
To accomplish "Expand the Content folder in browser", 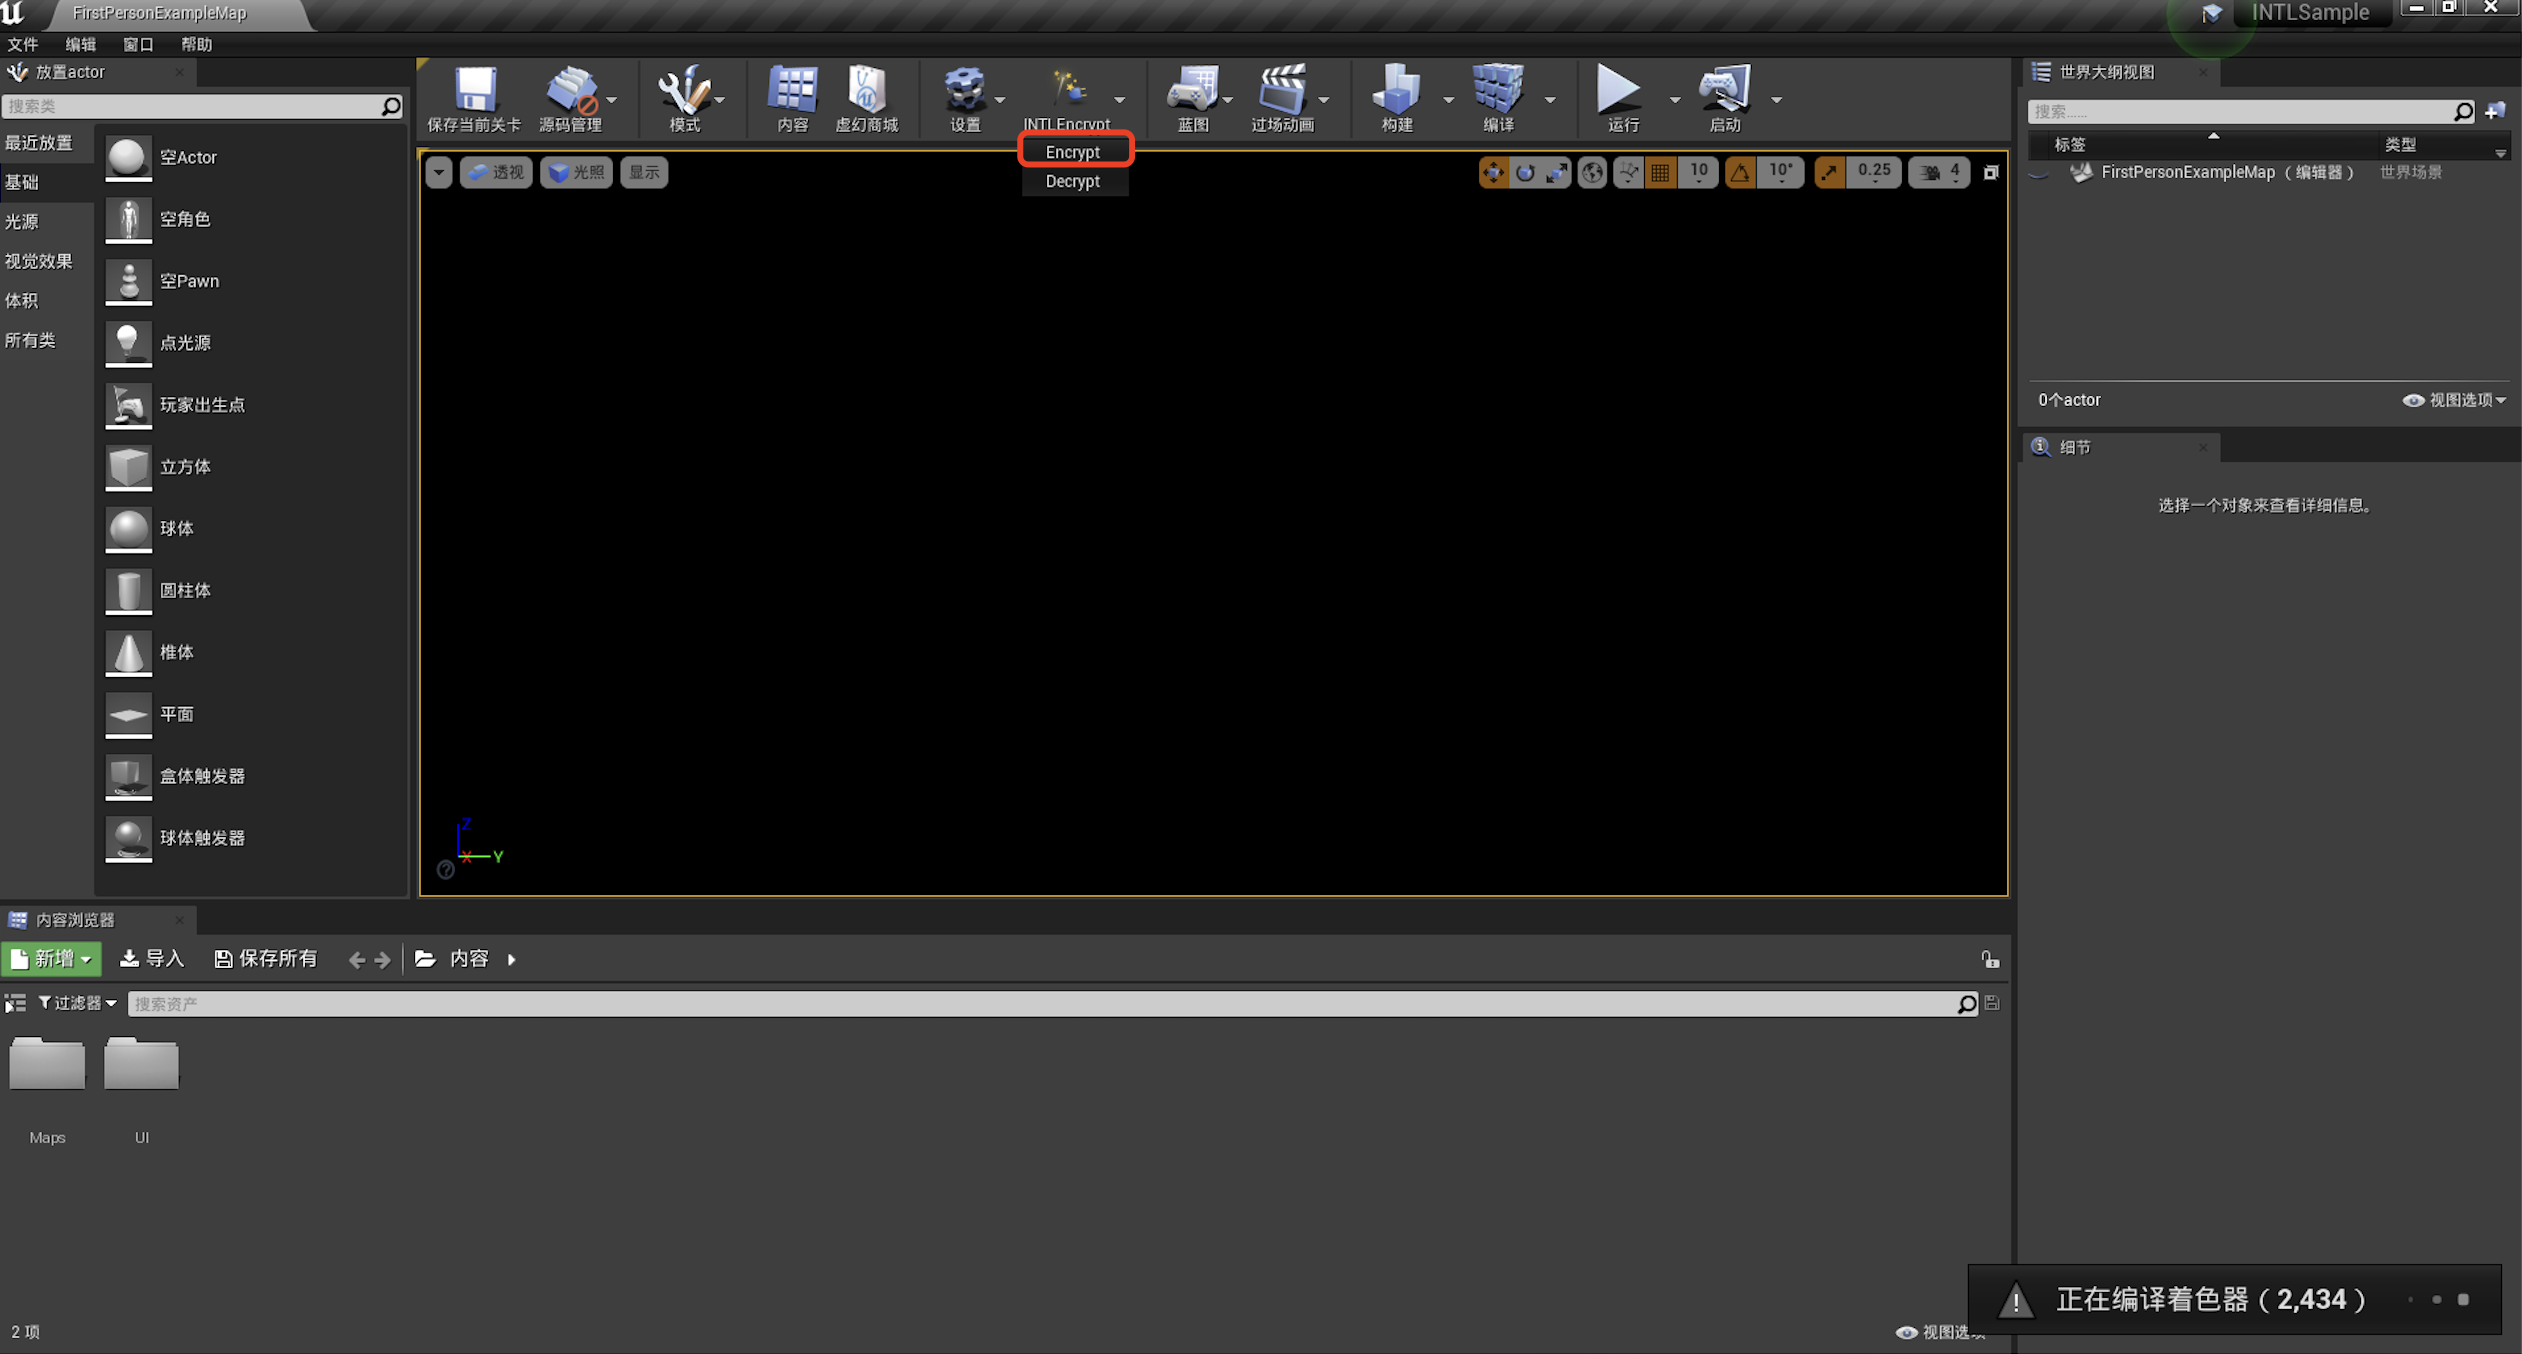I will pyautogui.click(x=512, y=957).
